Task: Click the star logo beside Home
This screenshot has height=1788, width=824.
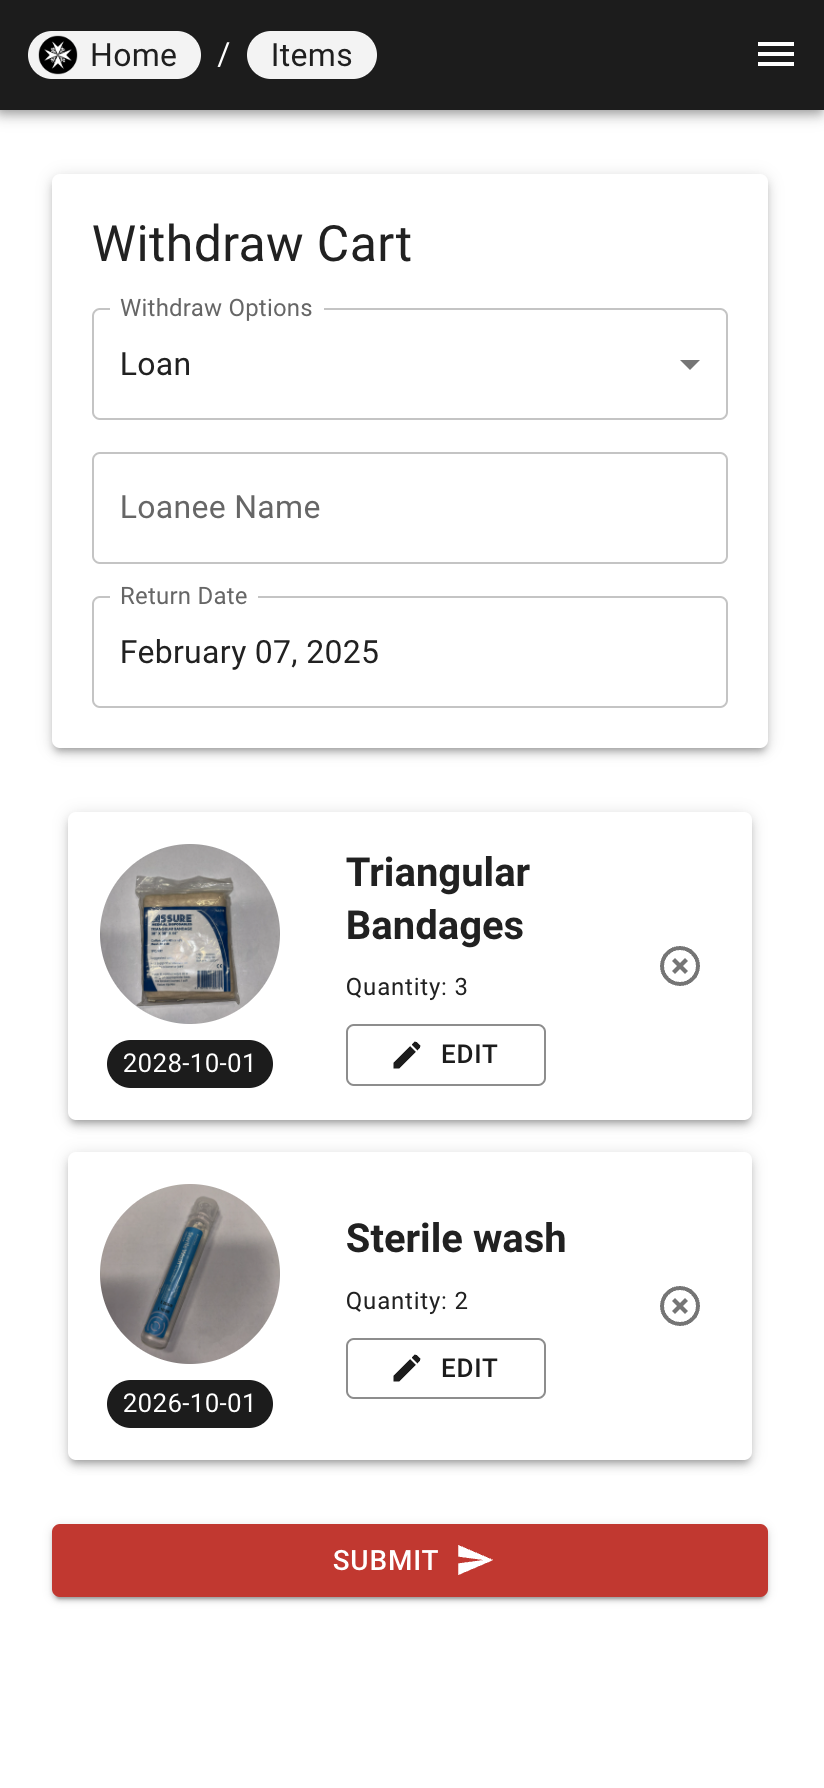Action: 58,55
